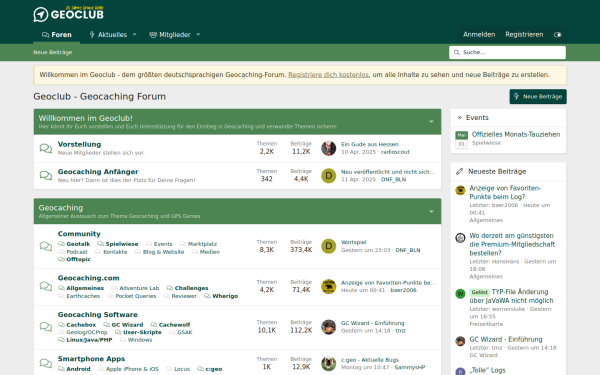This screenshot has width=600, height=375.
Task: Click the avatar beside the Premium-Mitgliedschaft post
Action: tap(460, 238)
